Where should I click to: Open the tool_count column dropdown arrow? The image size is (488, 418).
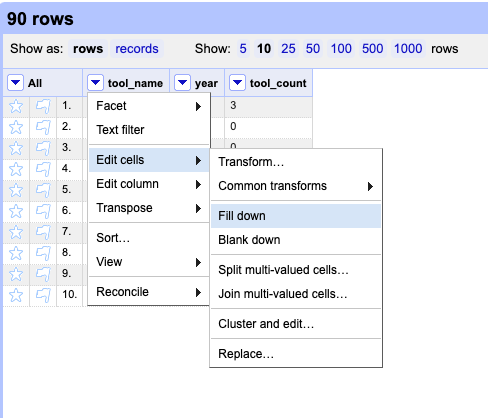point(237,82)
